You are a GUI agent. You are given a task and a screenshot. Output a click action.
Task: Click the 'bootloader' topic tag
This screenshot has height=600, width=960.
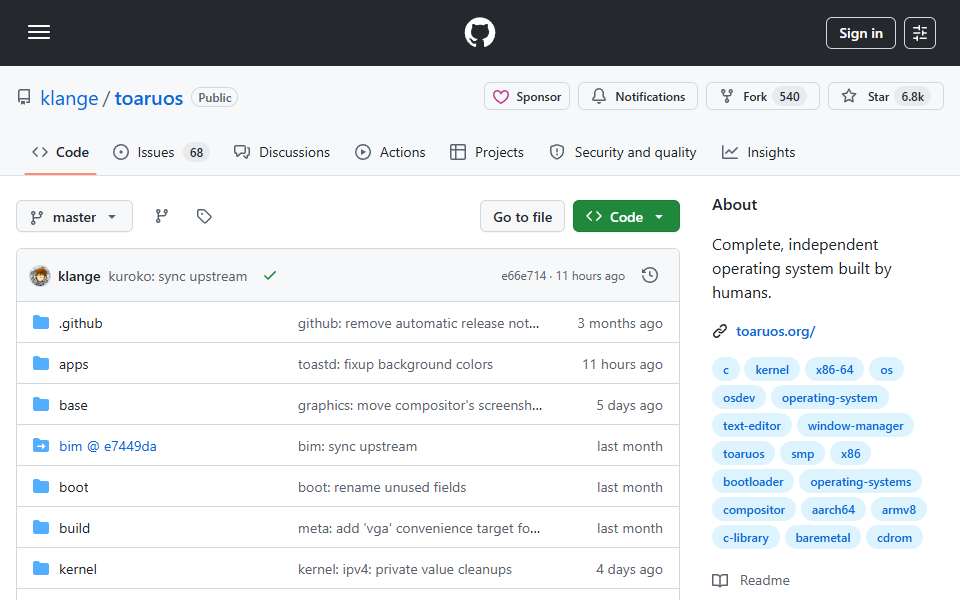(753, 482)
